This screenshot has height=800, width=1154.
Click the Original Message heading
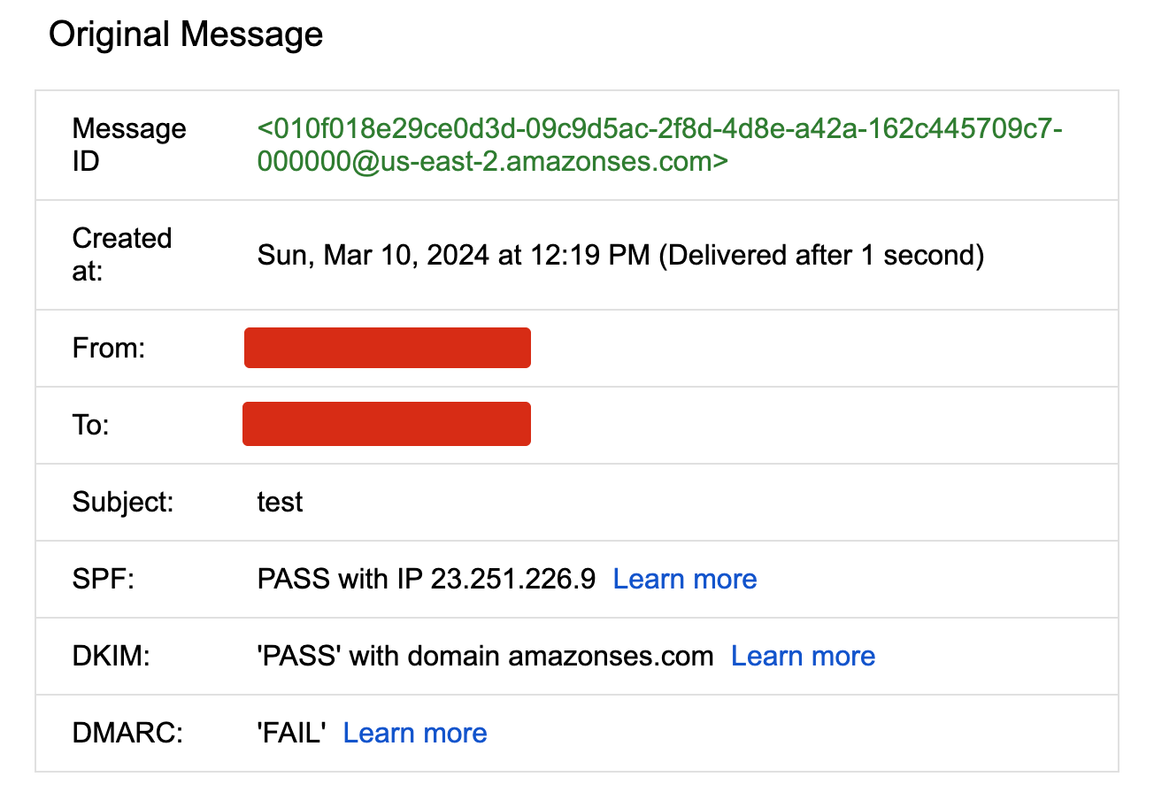point(185,35)
